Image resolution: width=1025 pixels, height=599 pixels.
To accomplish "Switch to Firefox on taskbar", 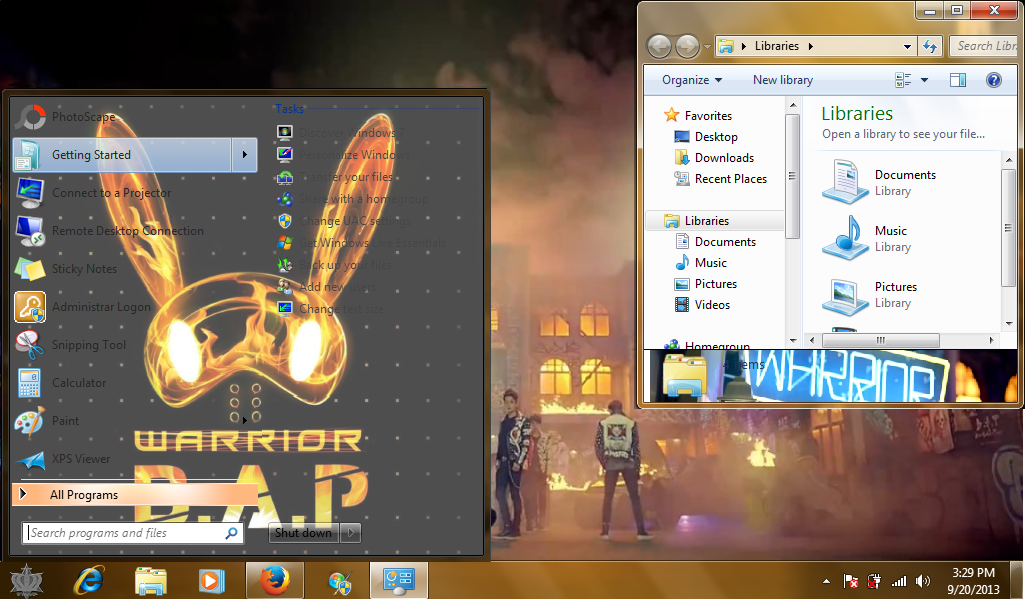I will 275,580.
